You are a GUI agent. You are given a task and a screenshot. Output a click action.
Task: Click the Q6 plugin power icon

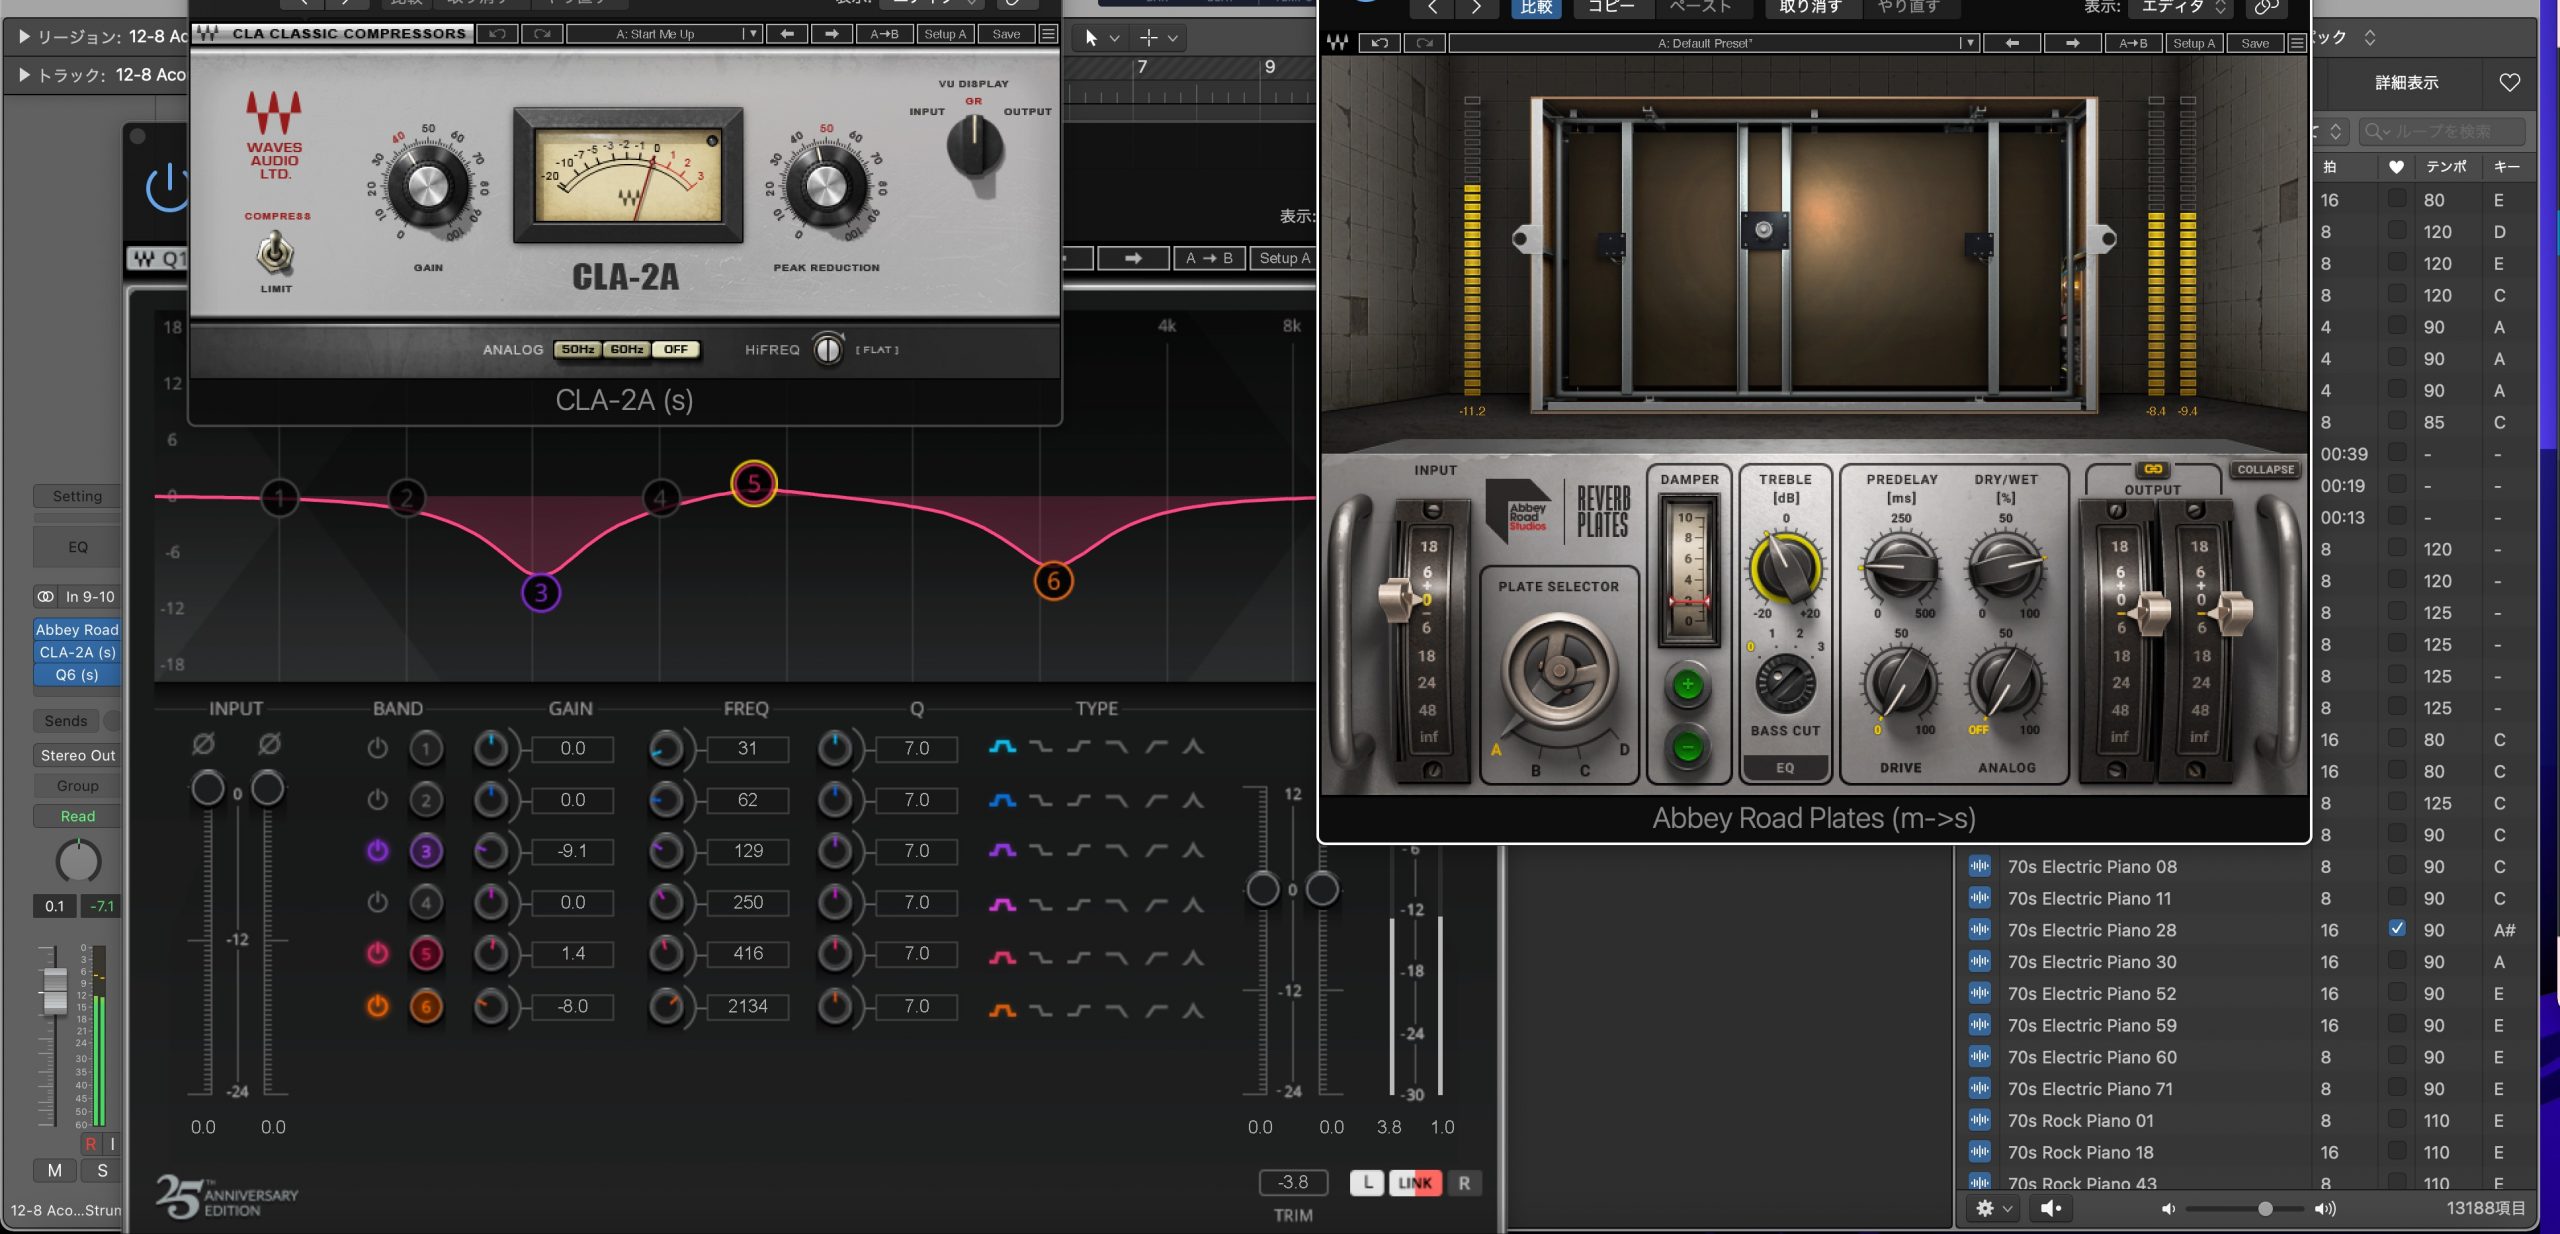pyautogui.click(x=166, y=186)
